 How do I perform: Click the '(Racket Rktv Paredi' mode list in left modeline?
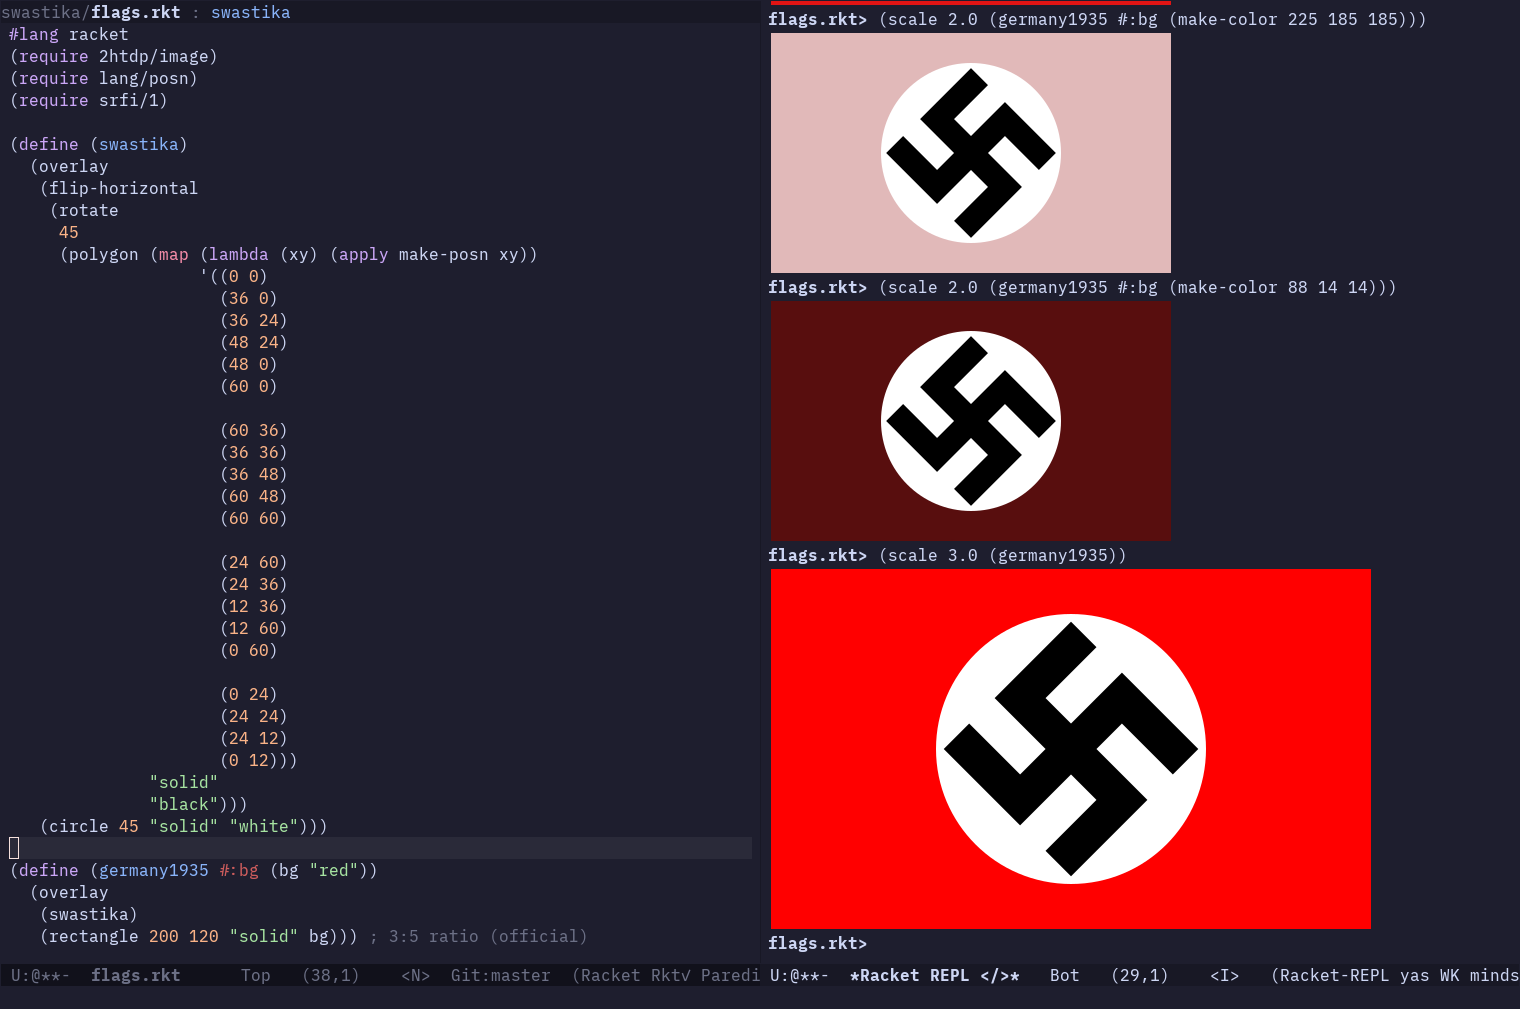point(666,975)
